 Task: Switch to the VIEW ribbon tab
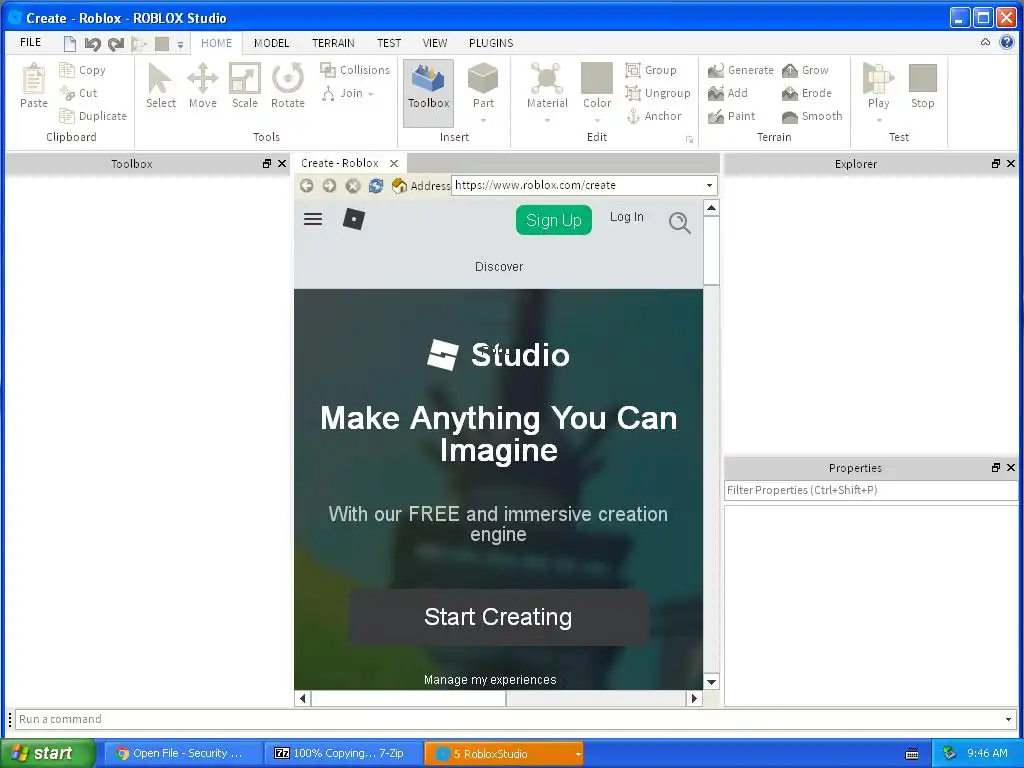[435, 43]
